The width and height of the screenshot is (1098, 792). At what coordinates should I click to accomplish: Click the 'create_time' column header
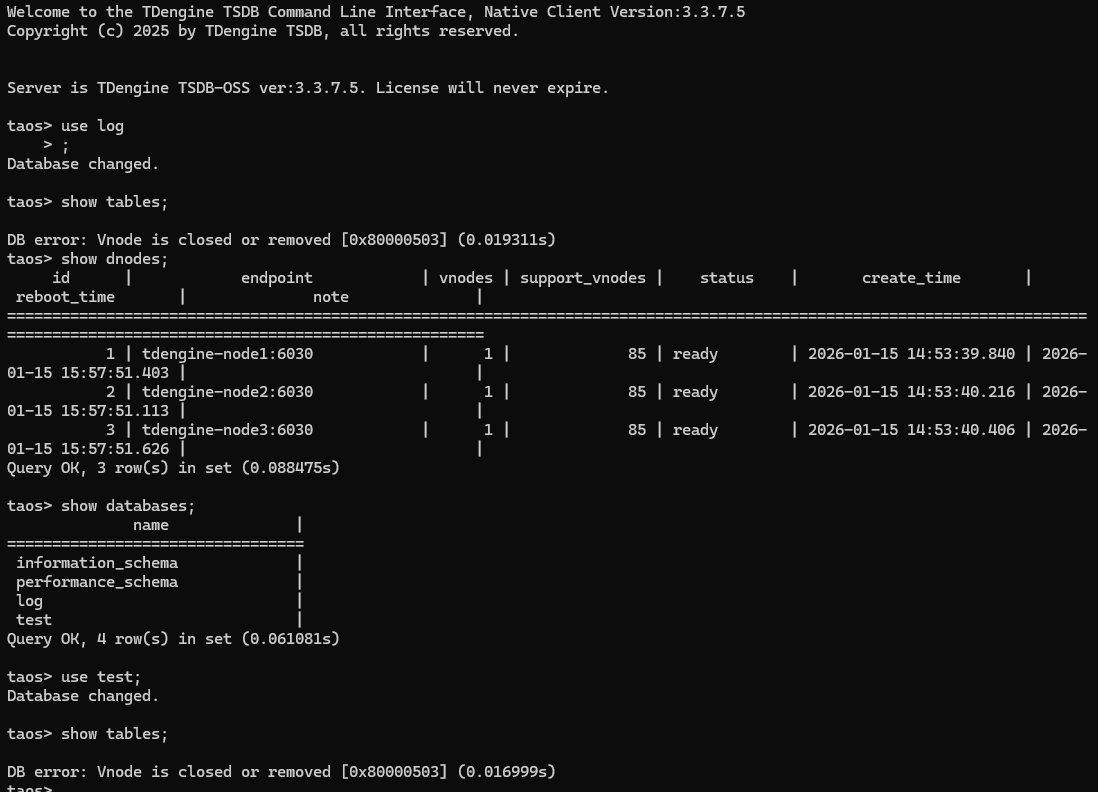[x=911, y=278]
